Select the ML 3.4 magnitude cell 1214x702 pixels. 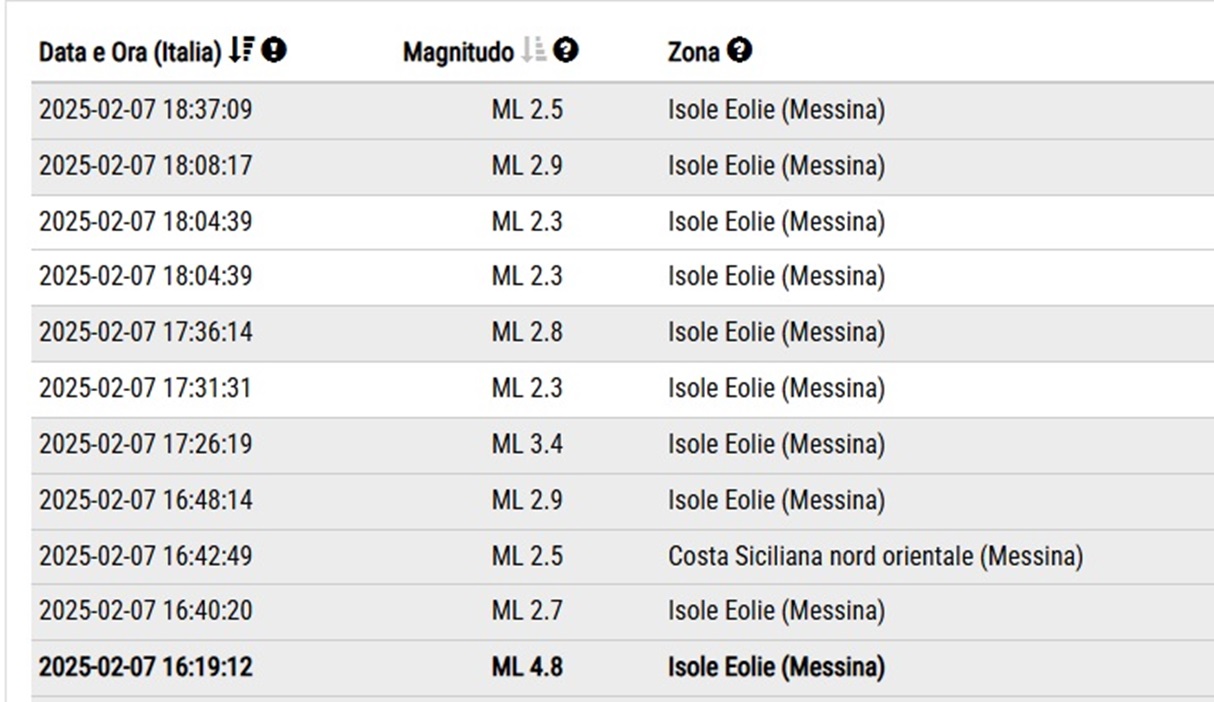click(x=527, y=444)
